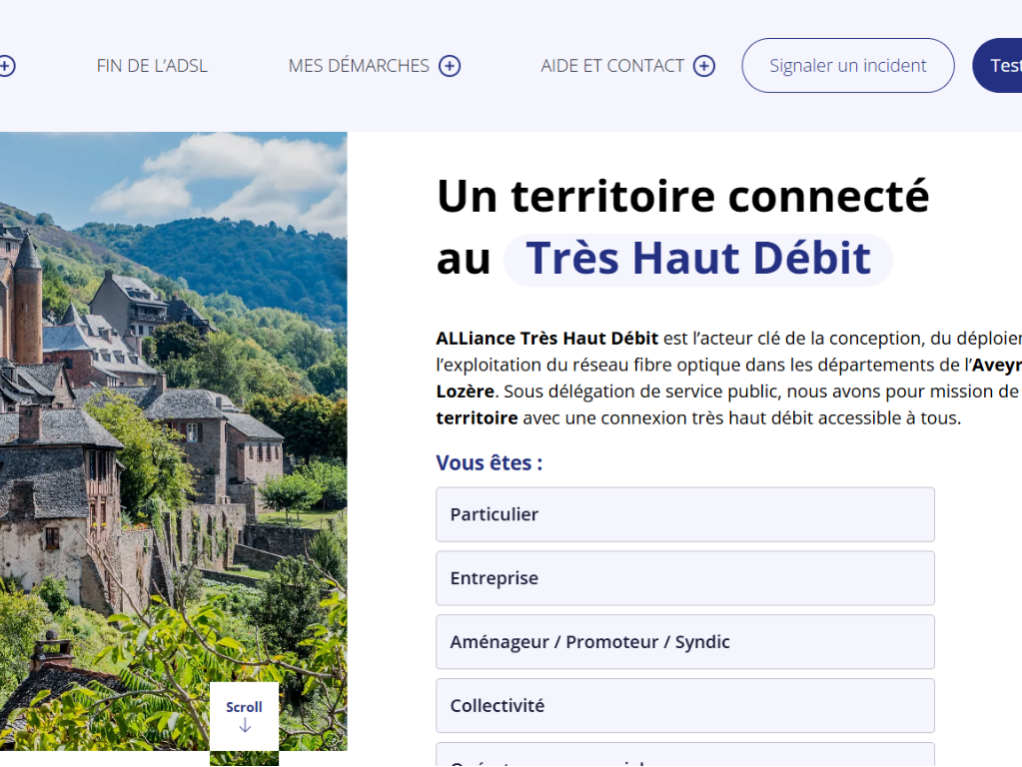Screen dimensions: 1022x767
Task: Select the Entreprise option
Action: click(685, 578)
